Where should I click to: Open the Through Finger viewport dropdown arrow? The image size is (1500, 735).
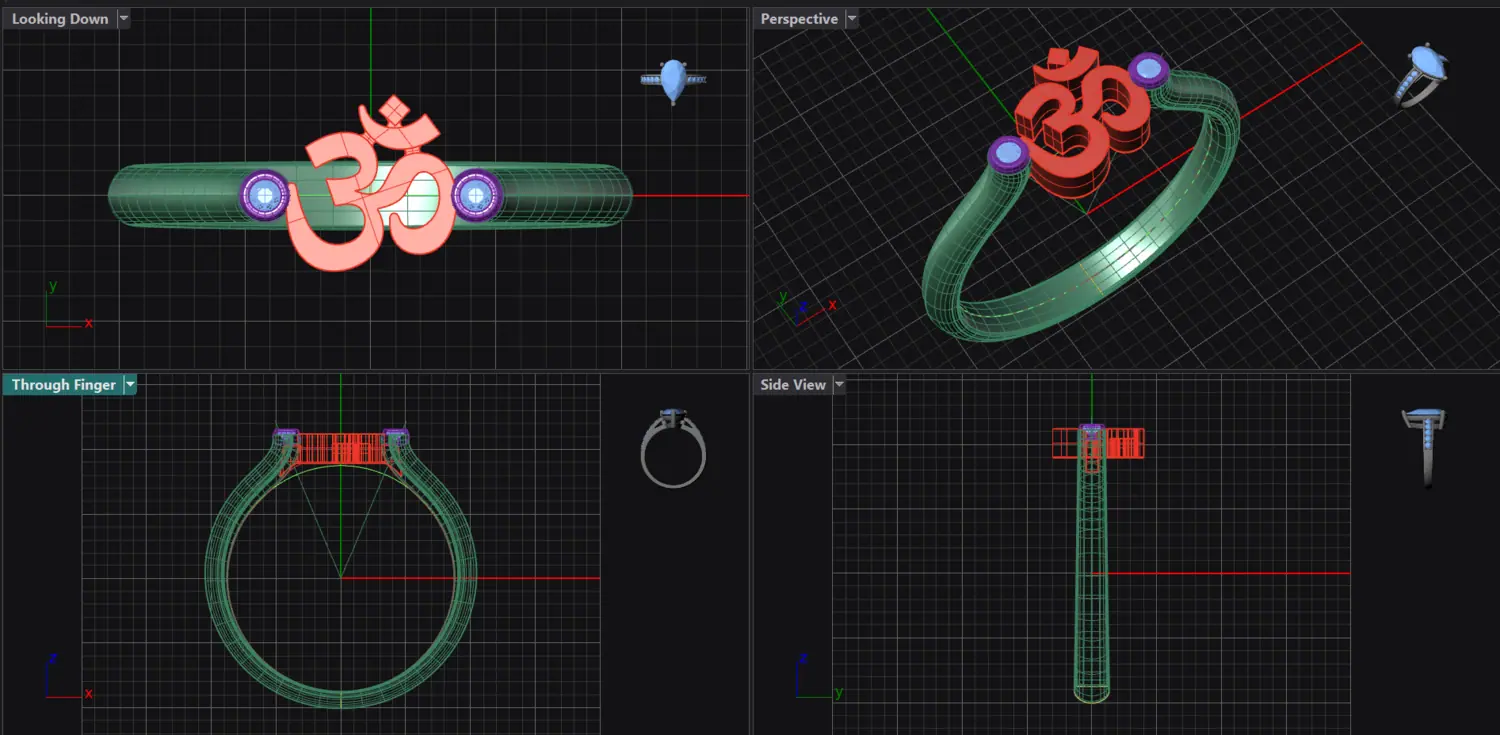130,385
